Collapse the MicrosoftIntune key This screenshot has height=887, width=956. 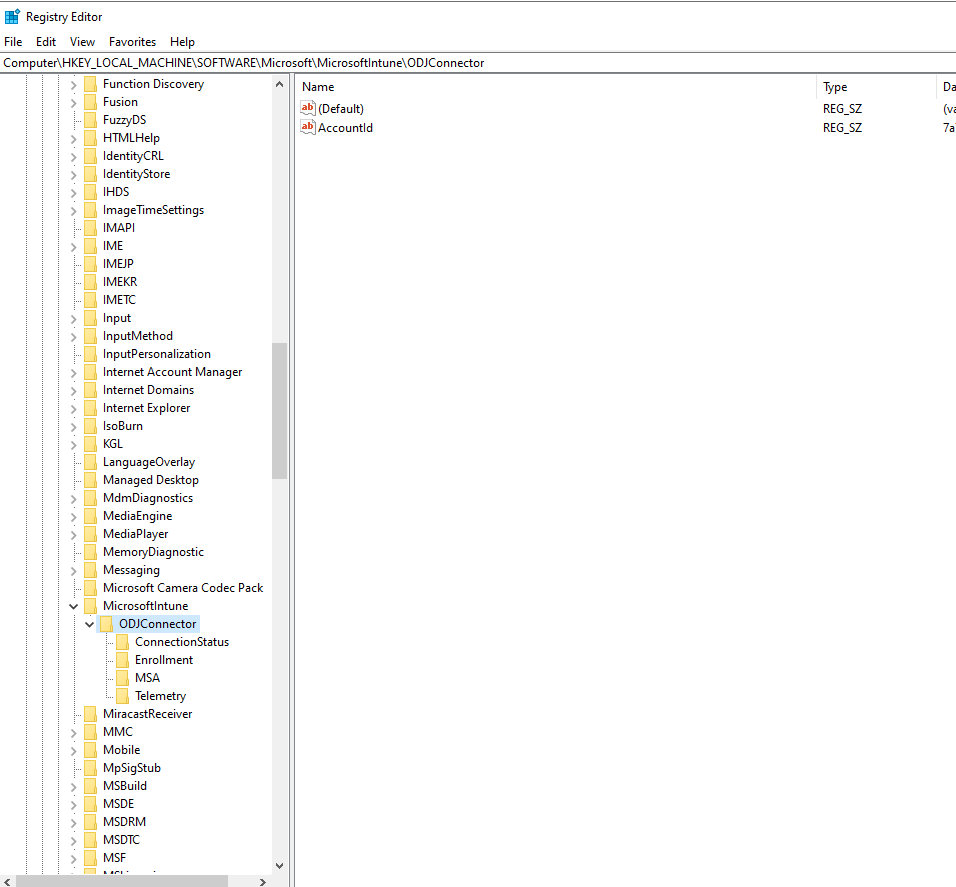click(x=74, y=607)
